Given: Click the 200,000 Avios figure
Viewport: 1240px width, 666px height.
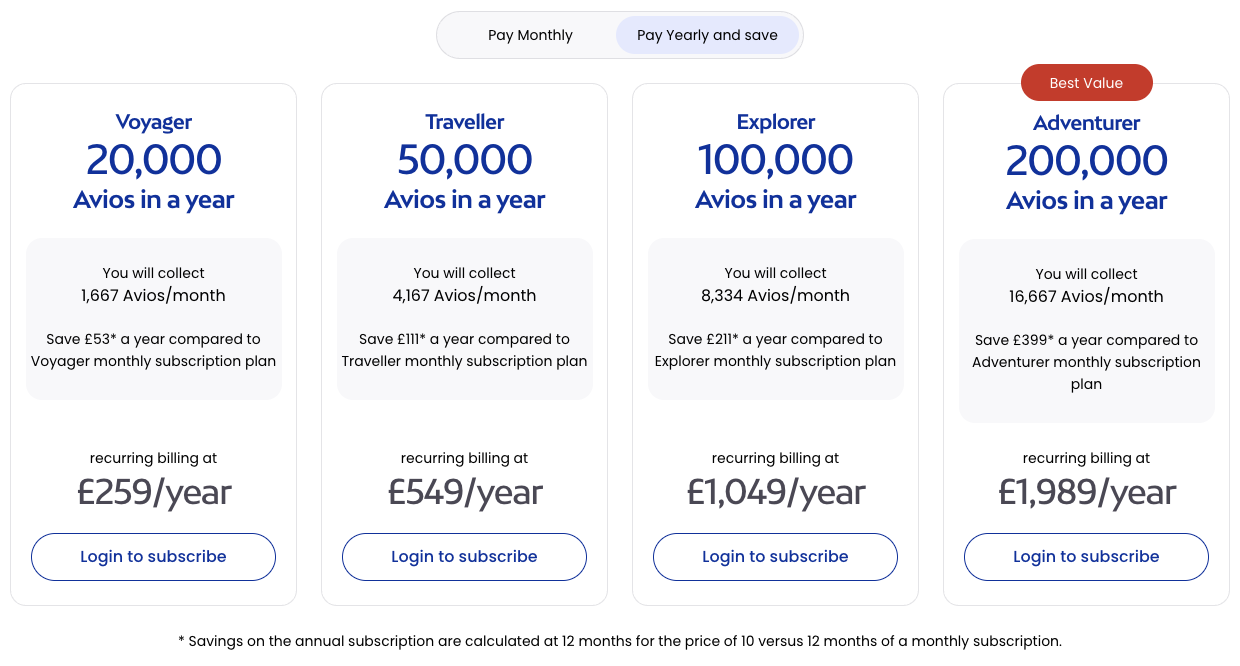Looking at the screenshot, I should [1087, 161].
